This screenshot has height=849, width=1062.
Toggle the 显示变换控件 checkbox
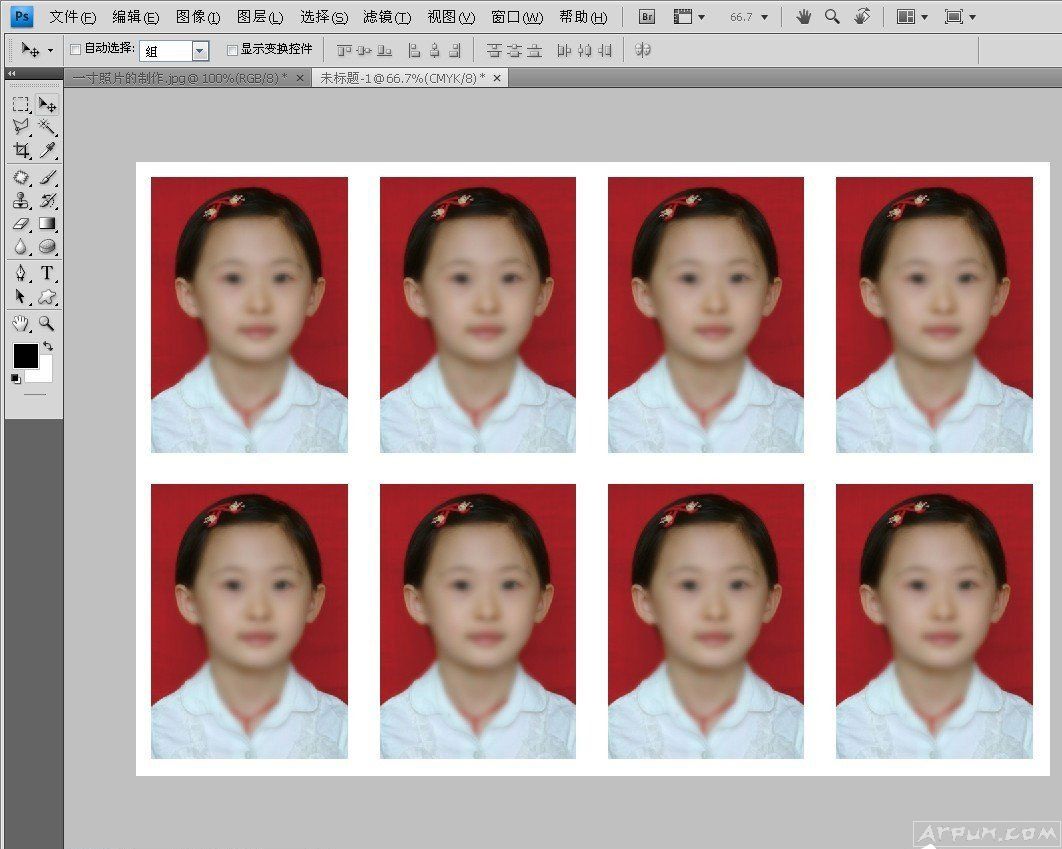232,49
